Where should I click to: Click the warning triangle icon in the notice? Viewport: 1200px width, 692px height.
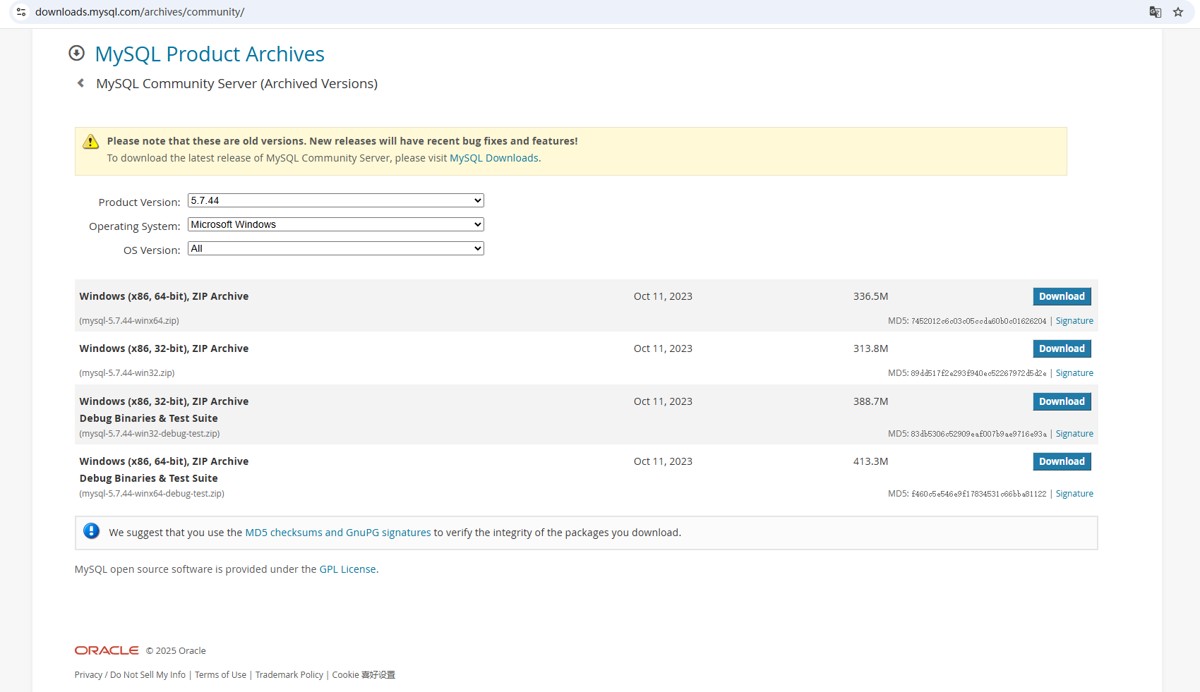pos(91,142)
